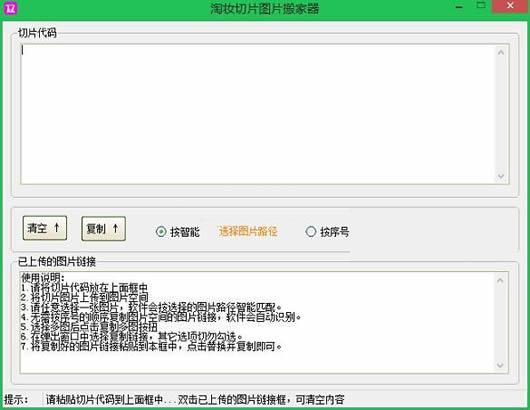This screenshot has width=530, height=410.
Task: Click instruction line 4 无需按序号的顺序复制
Action: pos(161,317)
